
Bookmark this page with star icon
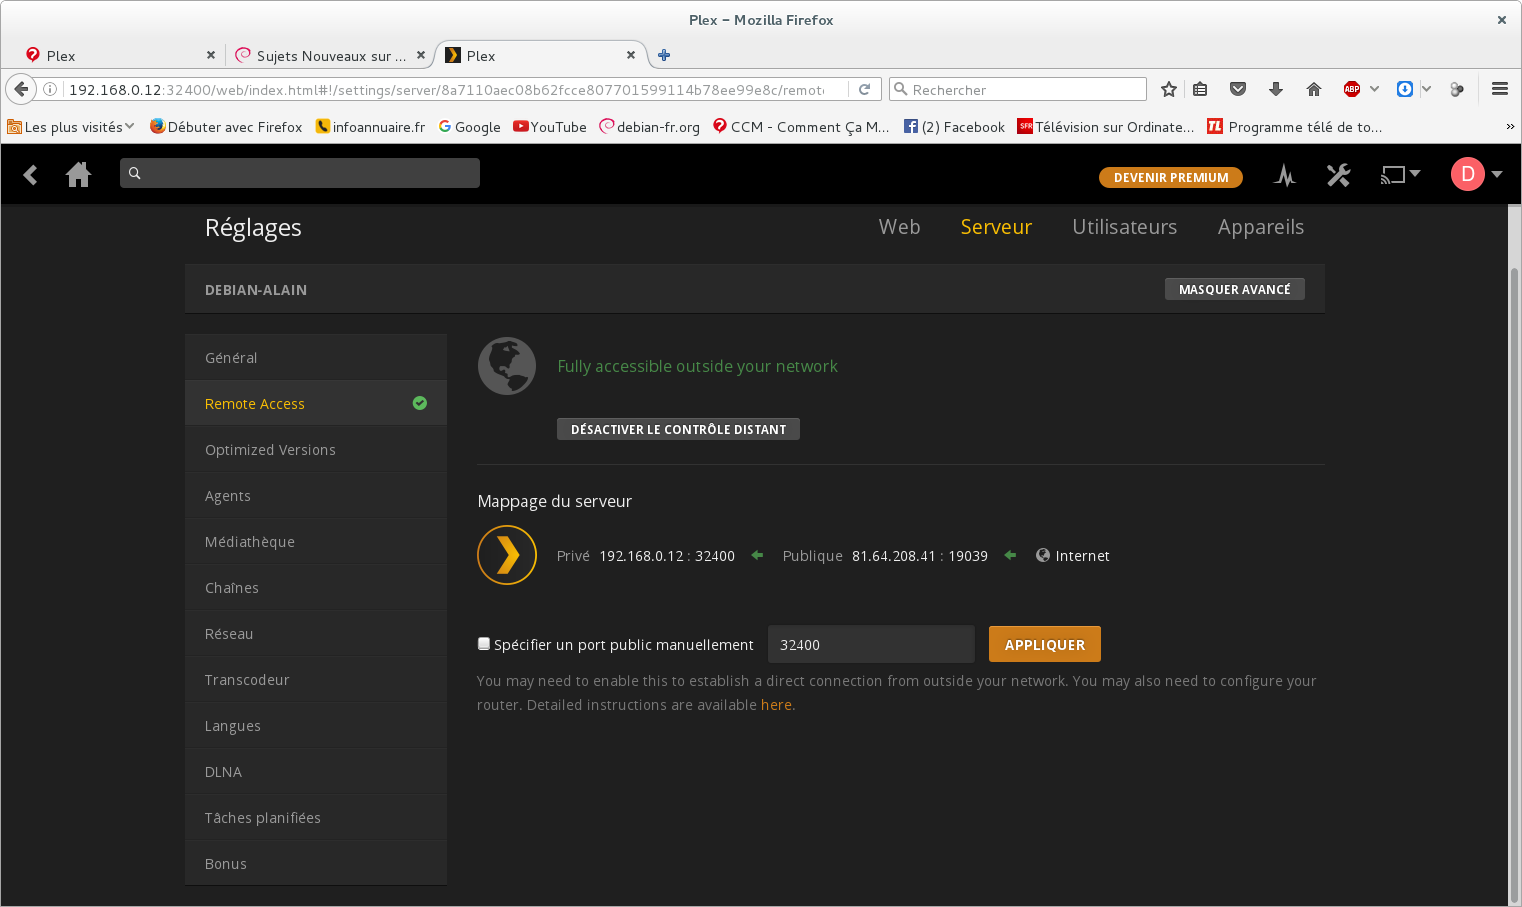tap(1168, 89)
